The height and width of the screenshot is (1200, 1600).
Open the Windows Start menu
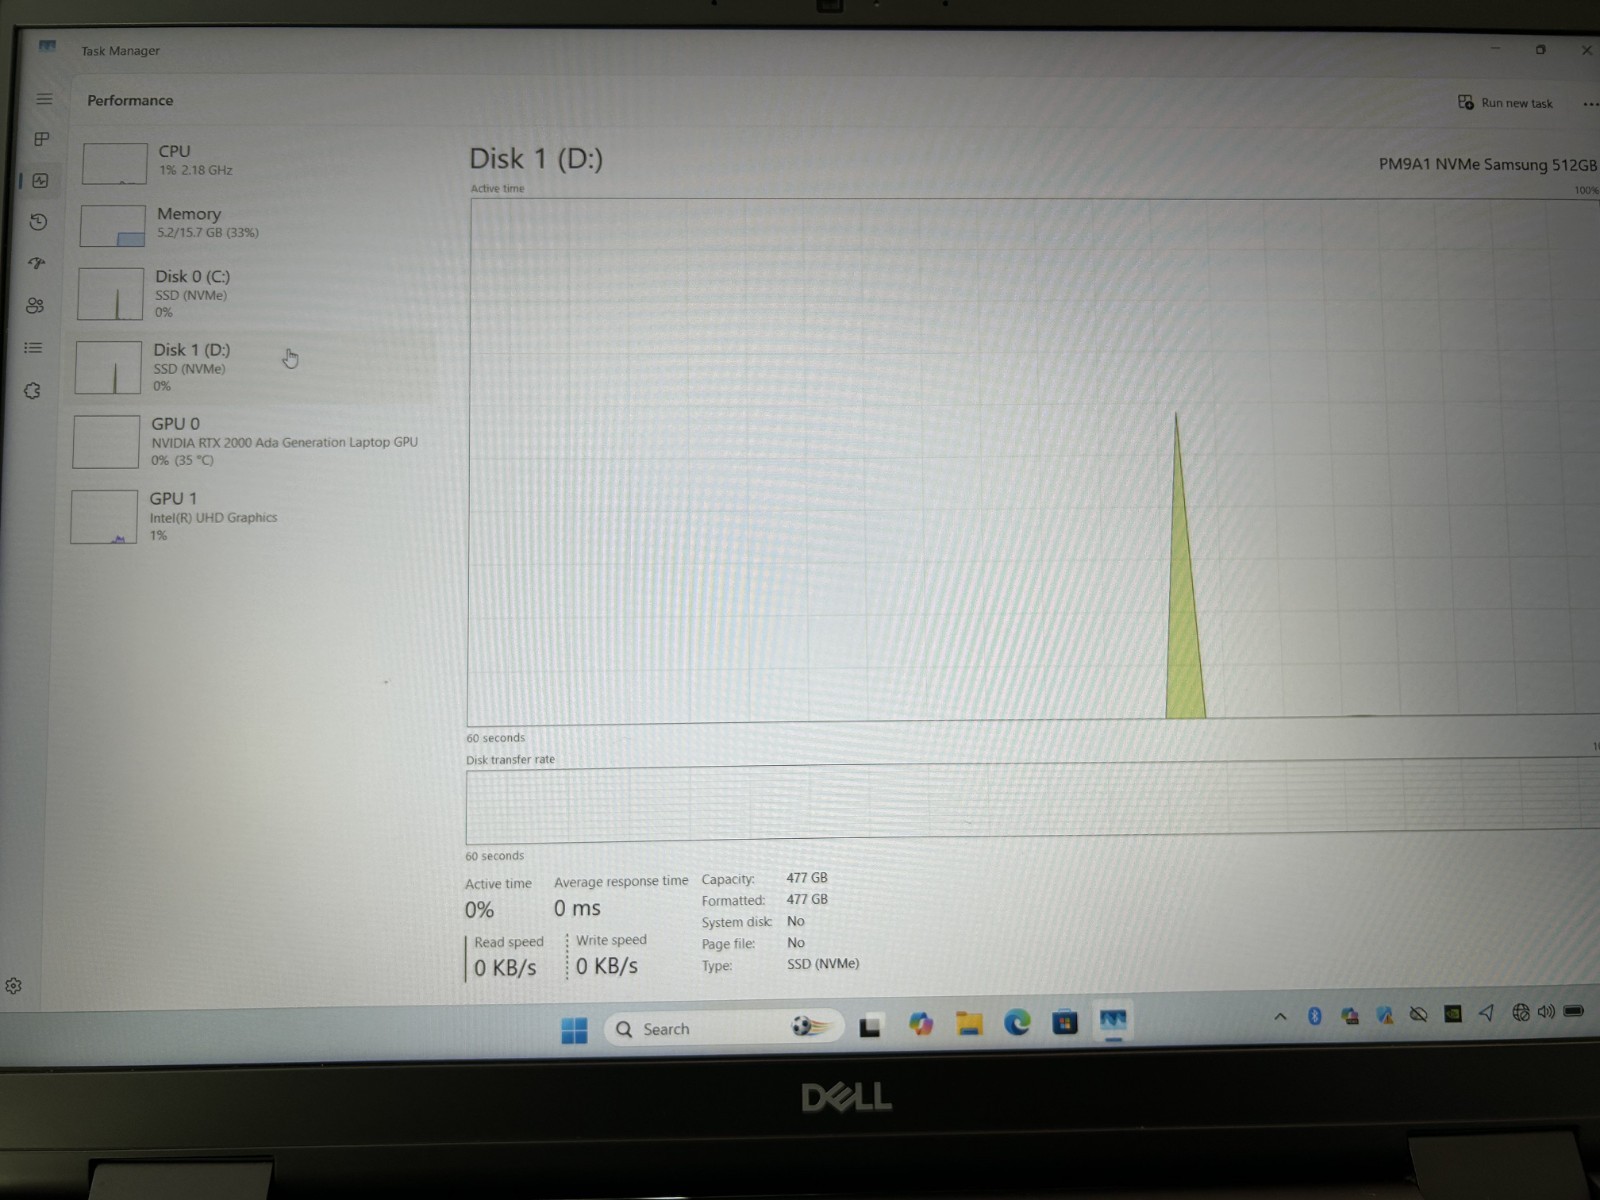[574, 1030]
